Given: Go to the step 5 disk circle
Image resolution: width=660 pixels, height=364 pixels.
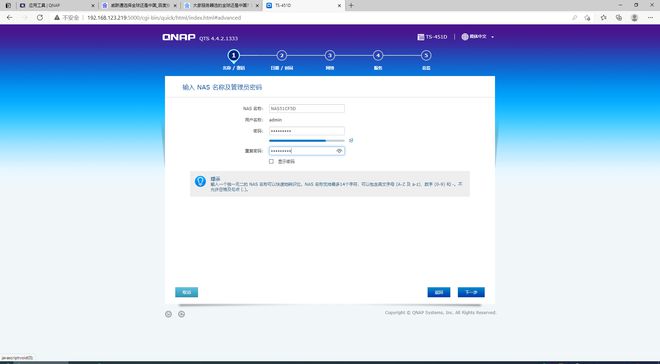Looking at the screenshot, I should tap(426, 56).
